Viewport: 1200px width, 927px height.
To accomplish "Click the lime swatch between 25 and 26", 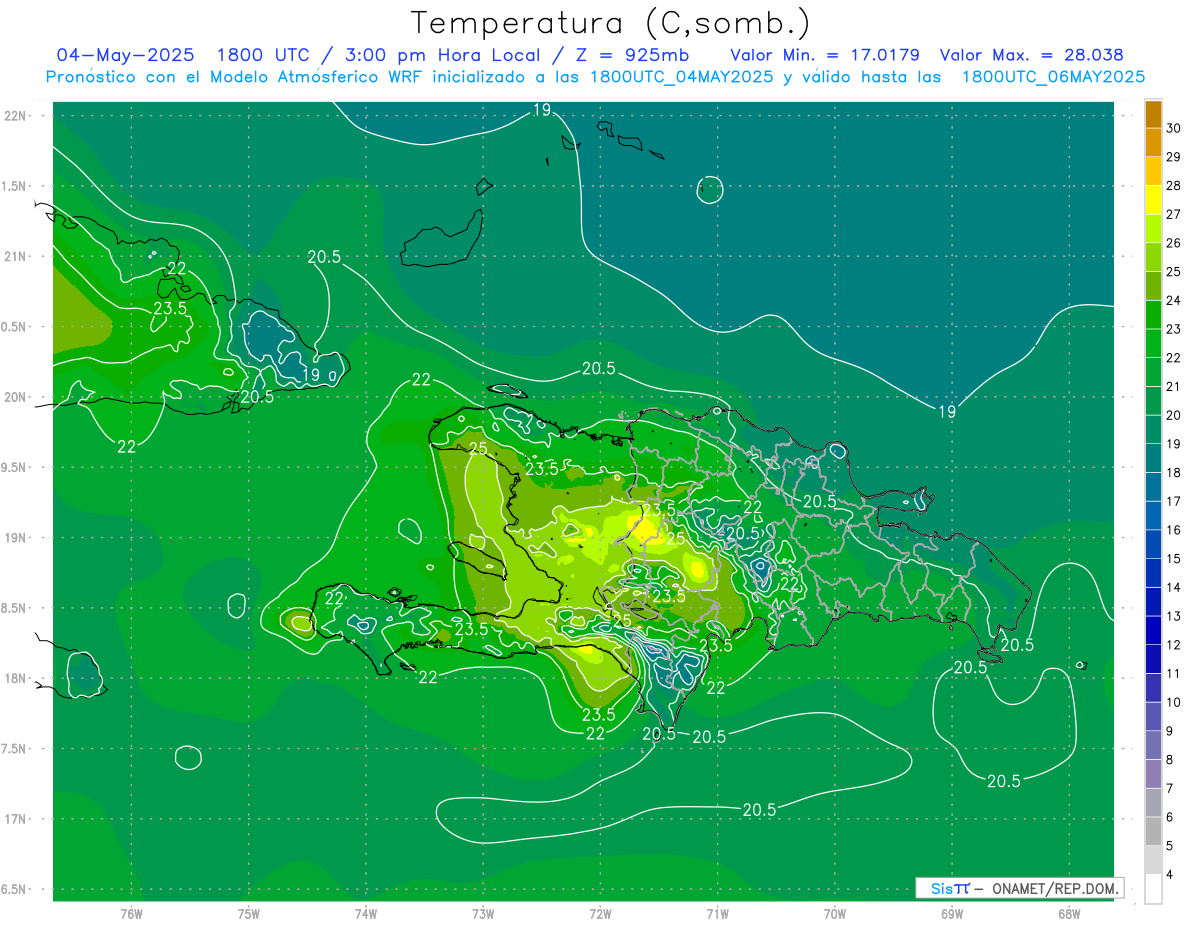I will tap(1153, 258).
